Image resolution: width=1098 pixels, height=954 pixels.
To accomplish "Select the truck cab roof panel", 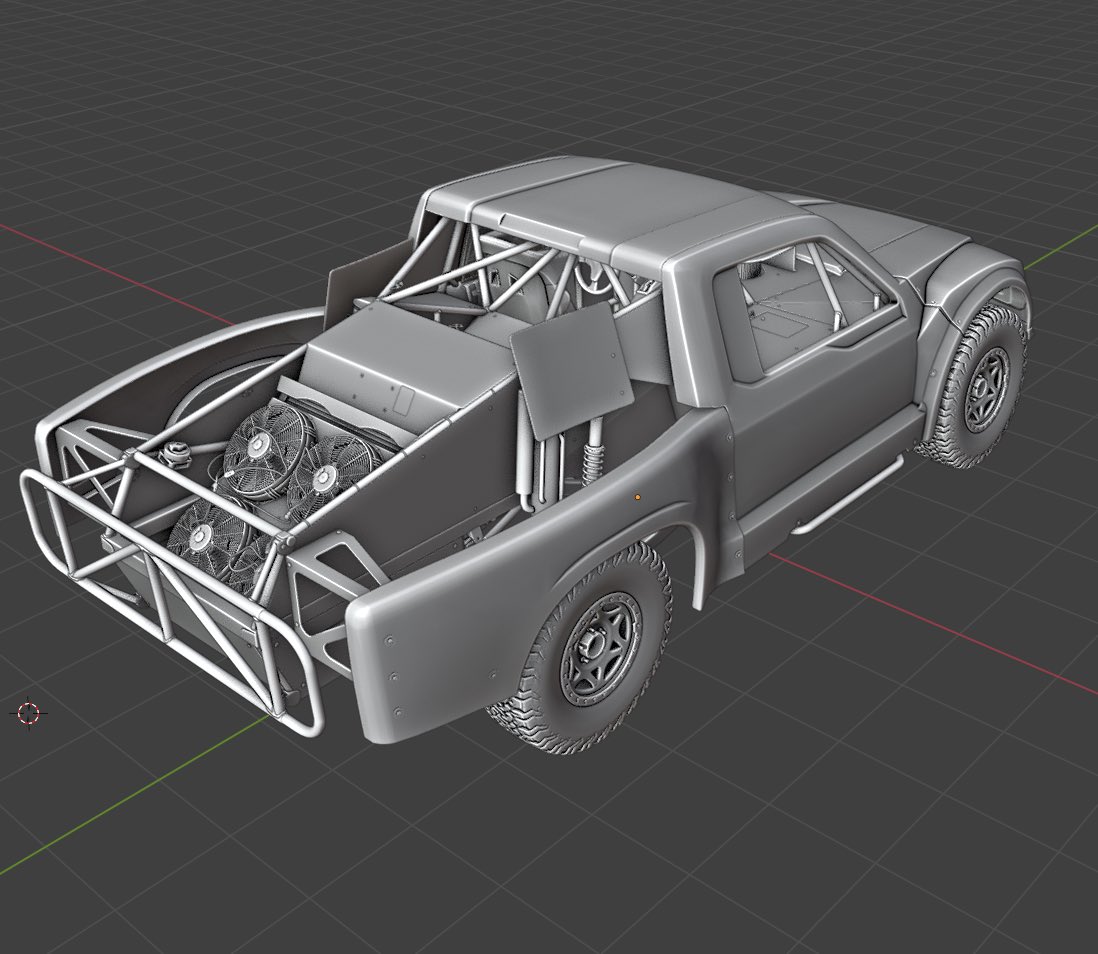I will [x=602, y=208].
